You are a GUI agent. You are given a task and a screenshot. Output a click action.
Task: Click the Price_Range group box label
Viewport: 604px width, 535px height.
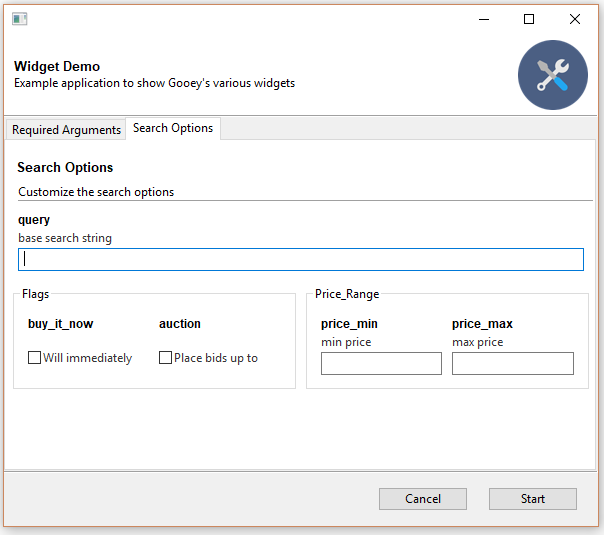(x=347, y=294)
